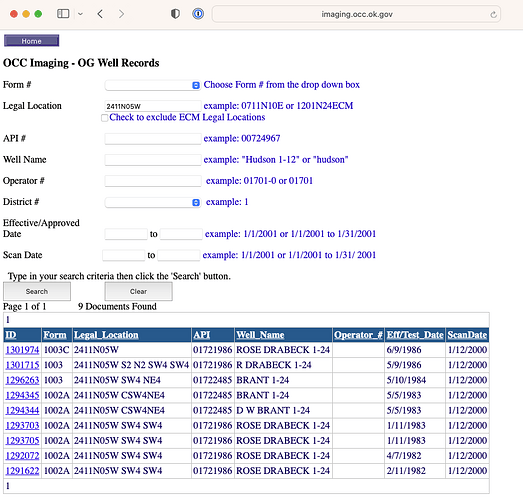Sort results by Well_Name column header
This screenshot has height=500, width=523.
click(260, 335)
